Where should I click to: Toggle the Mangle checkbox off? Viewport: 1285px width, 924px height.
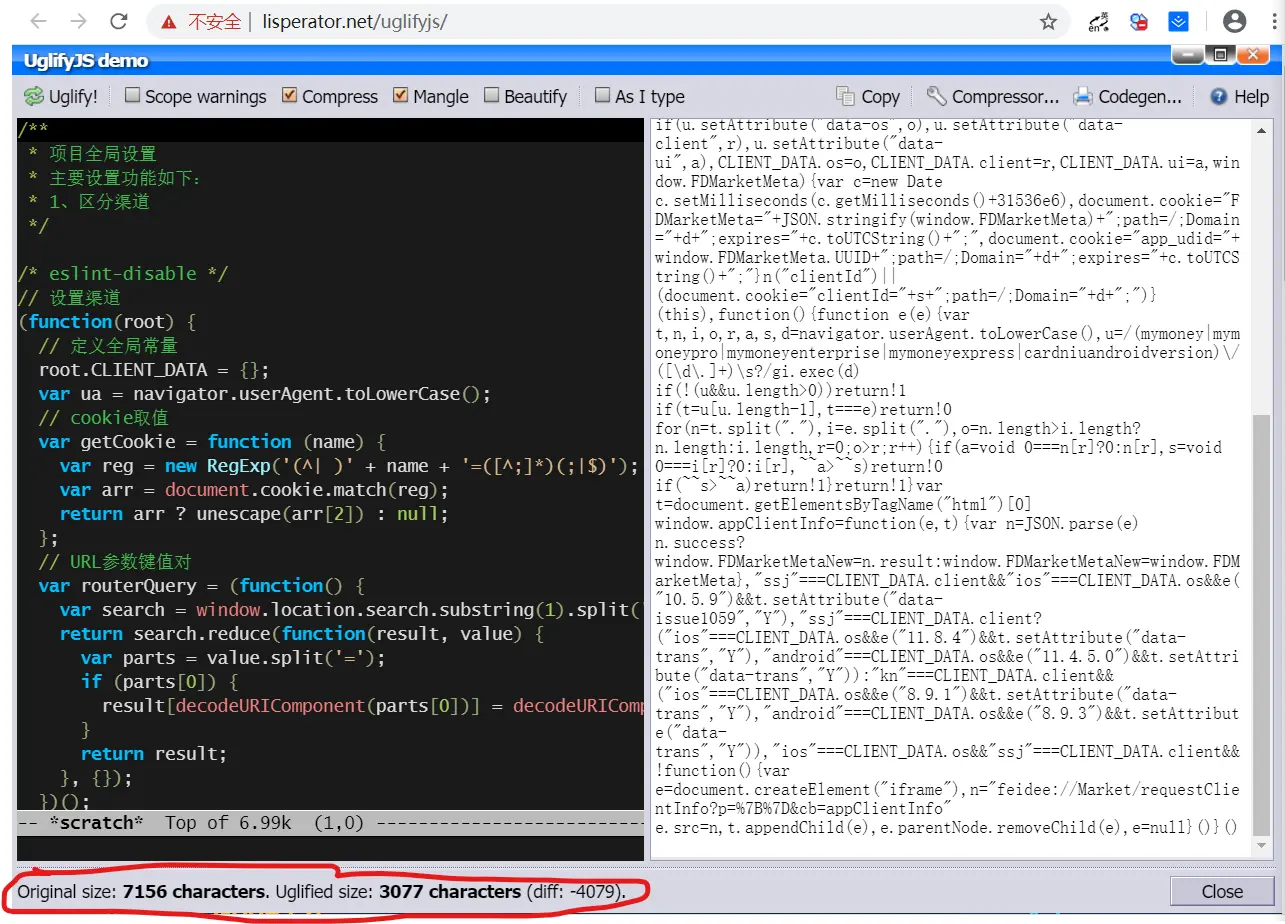pos(401,95)
